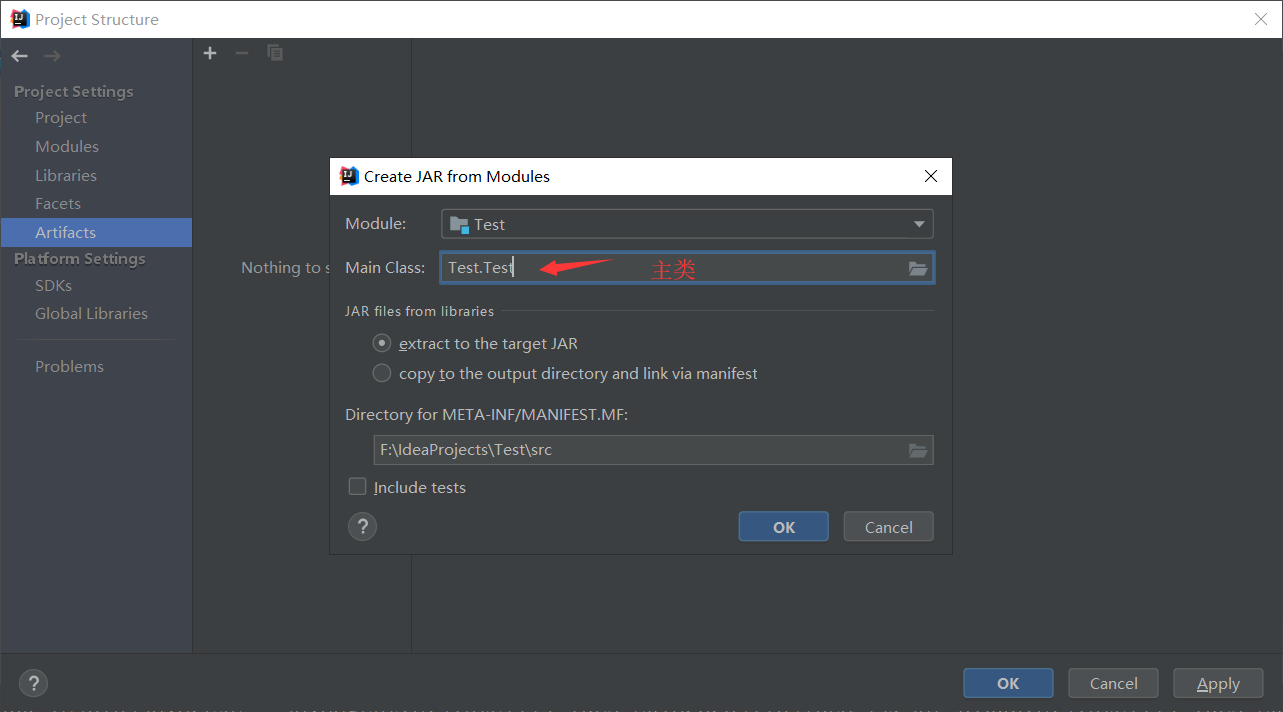Cancel the Create JAR dialog
Viewport: 1283px width, 712px height.
coord(889,527)
